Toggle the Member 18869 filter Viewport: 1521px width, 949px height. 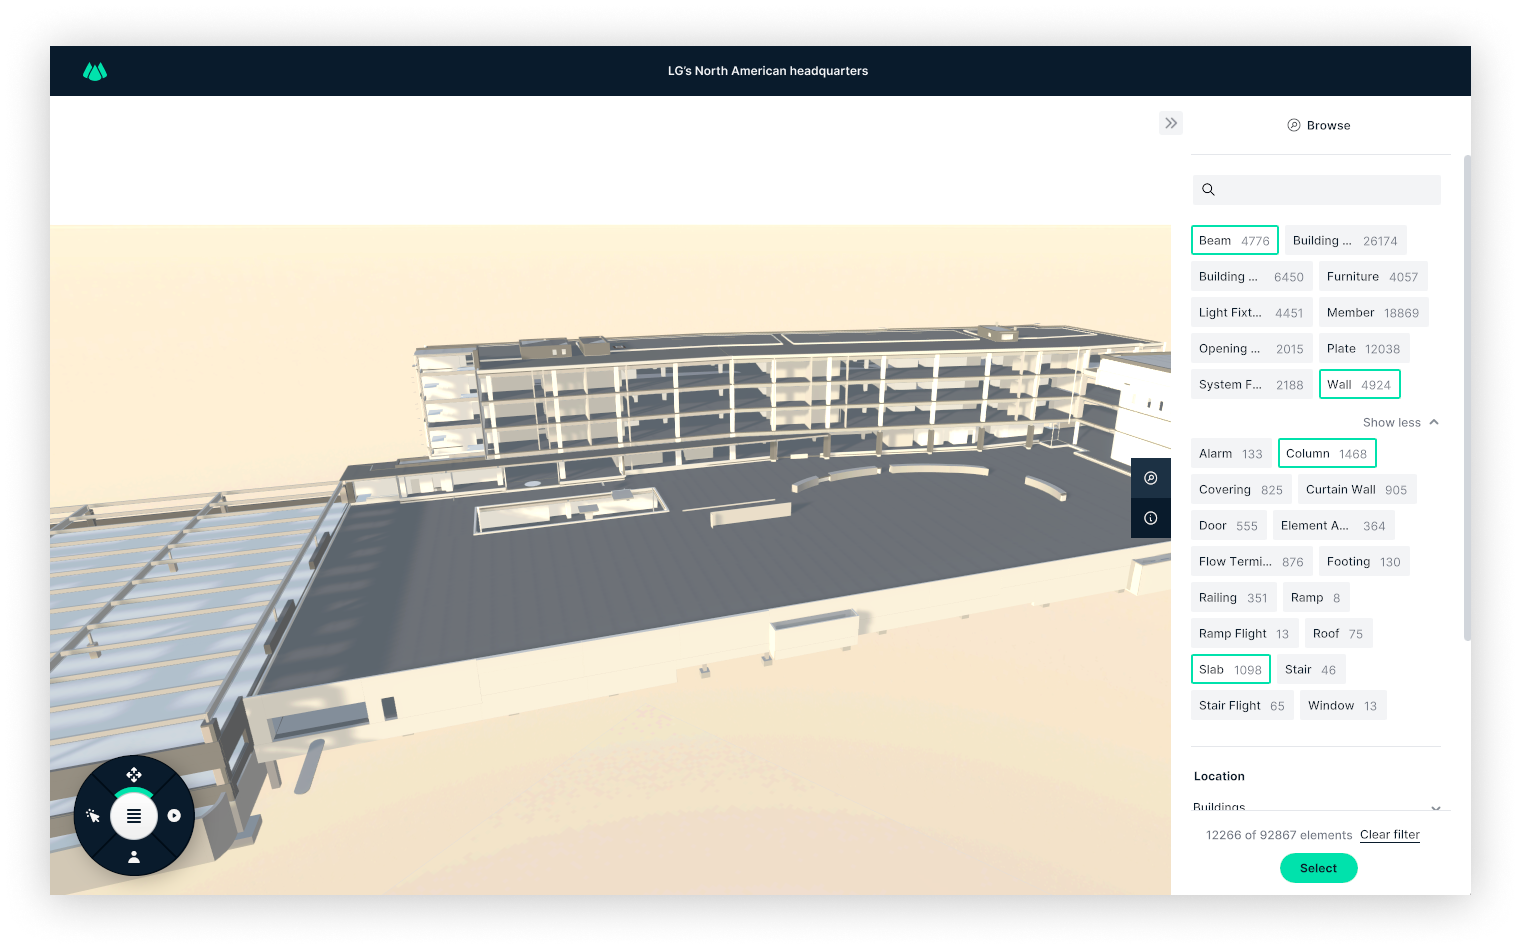coord(1374,312)
